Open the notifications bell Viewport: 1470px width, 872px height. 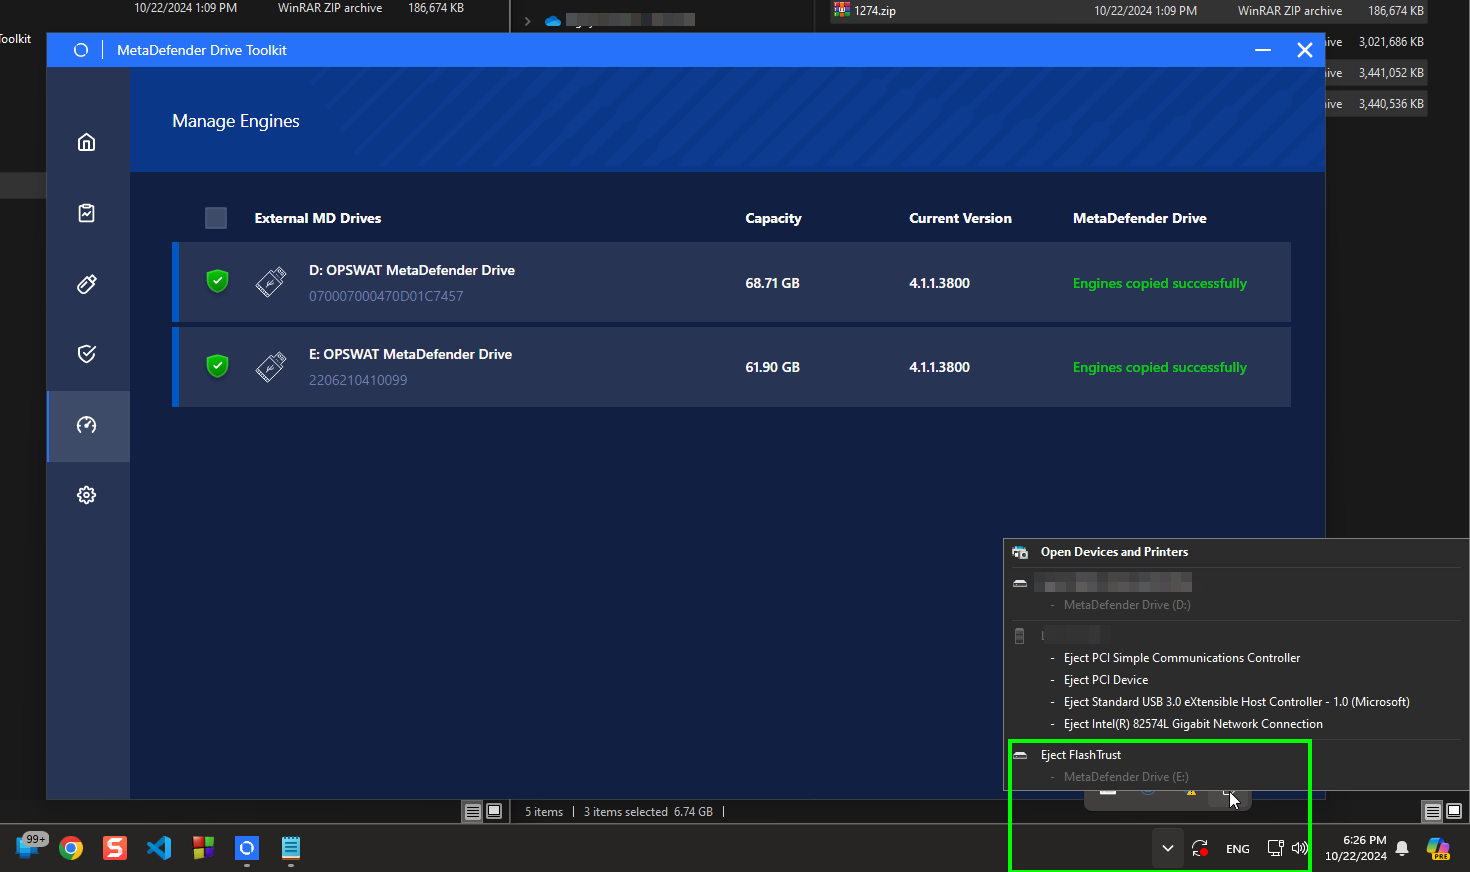click(1402, 848)
